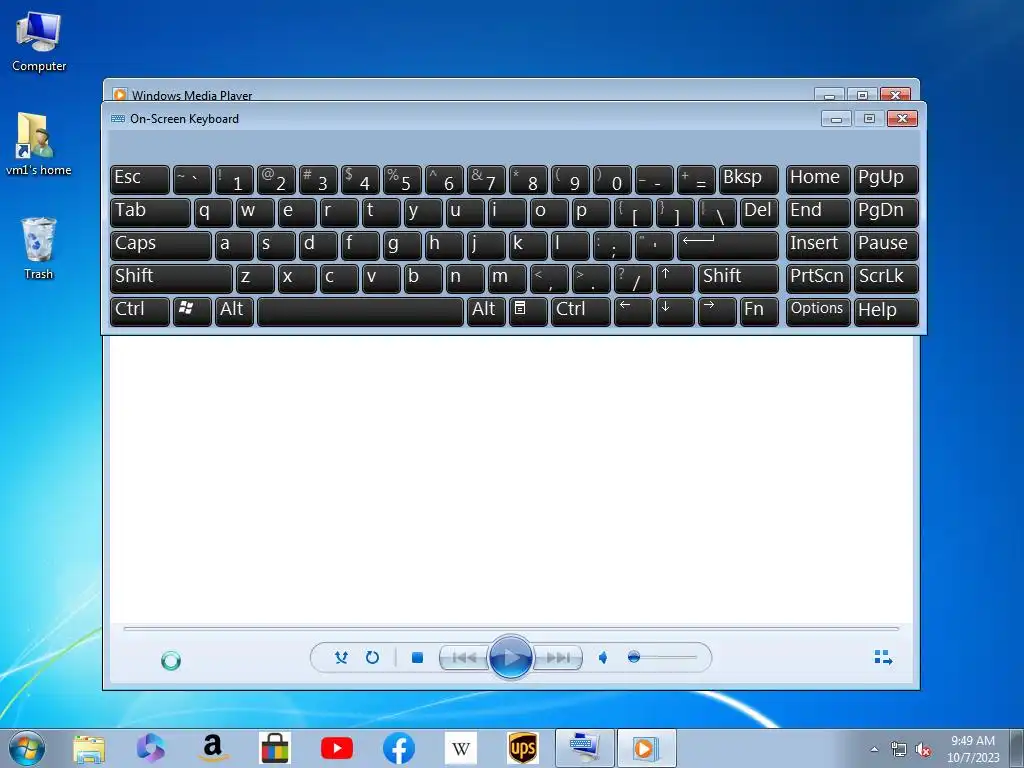Switch to Now Playing view icon
Viewport: 1024px width, 768px height.
884,657
